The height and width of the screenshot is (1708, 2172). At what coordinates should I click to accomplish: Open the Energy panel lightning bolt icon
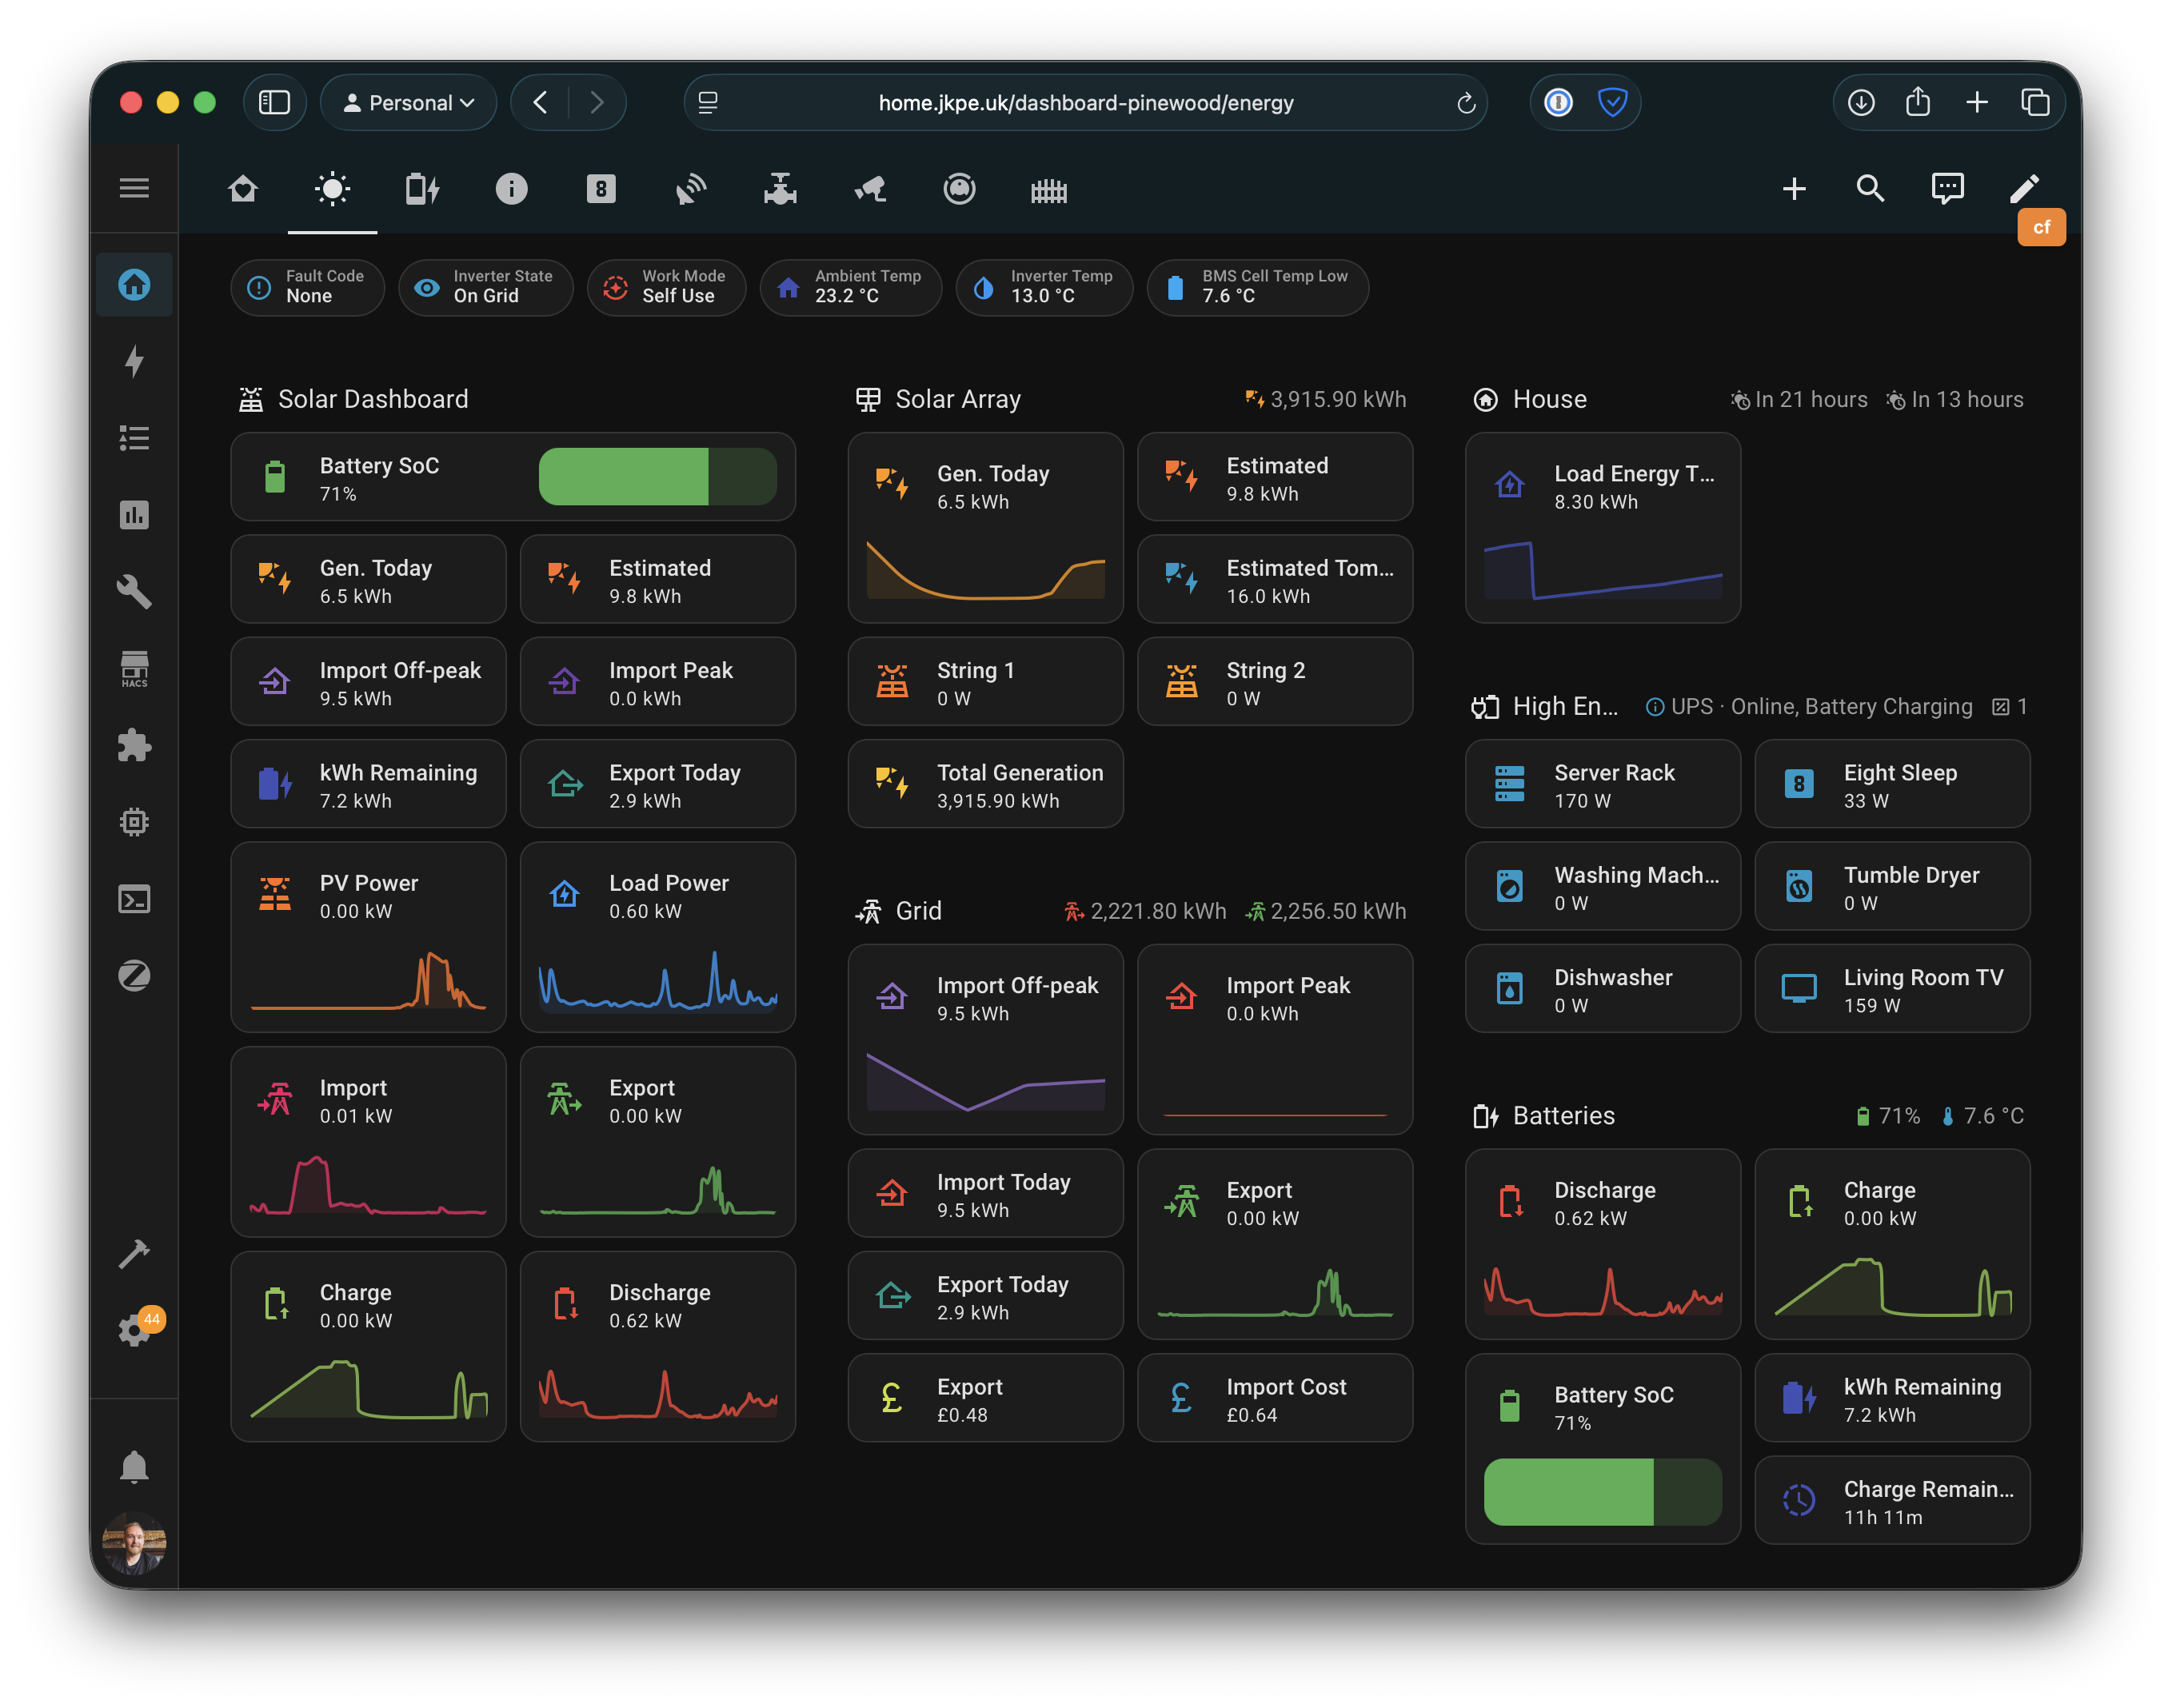[x=135, y=362]
